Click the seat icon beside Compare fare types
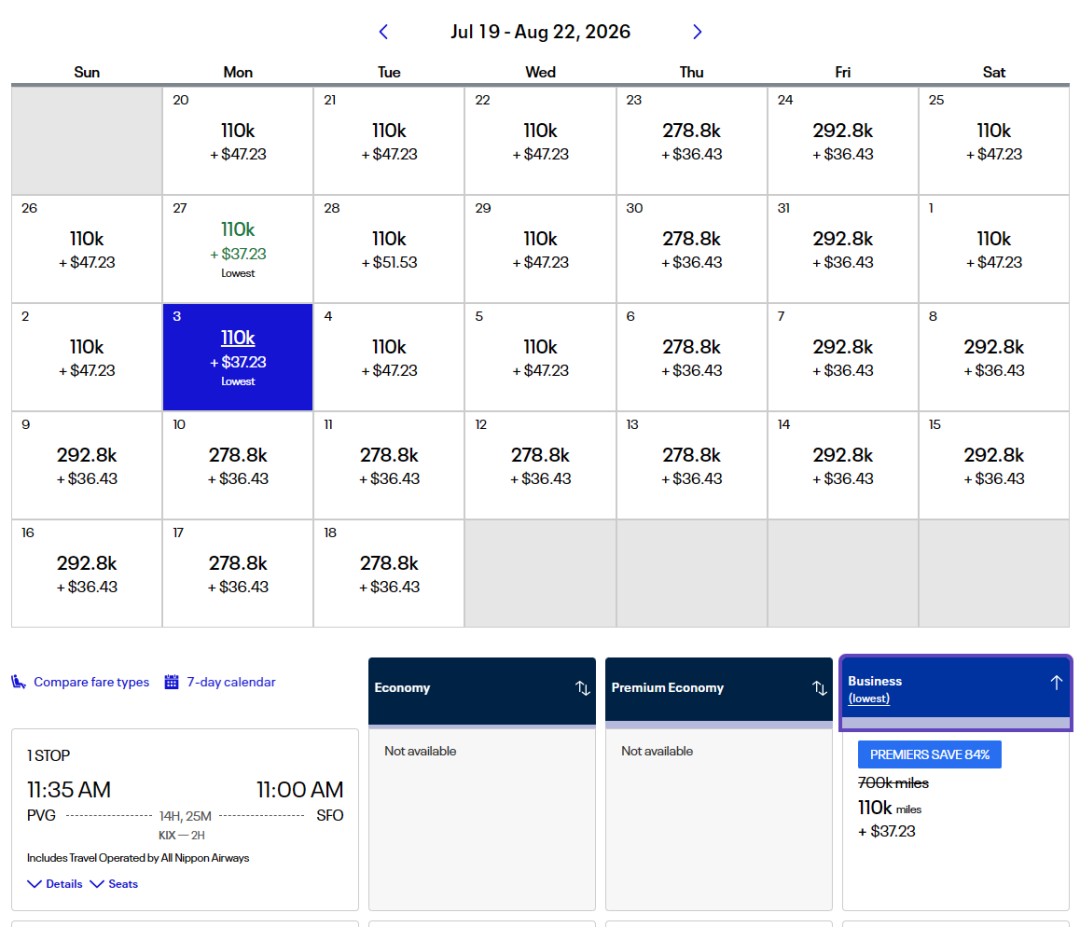This screenshot has height=927, width=1080. coord(19,682)
